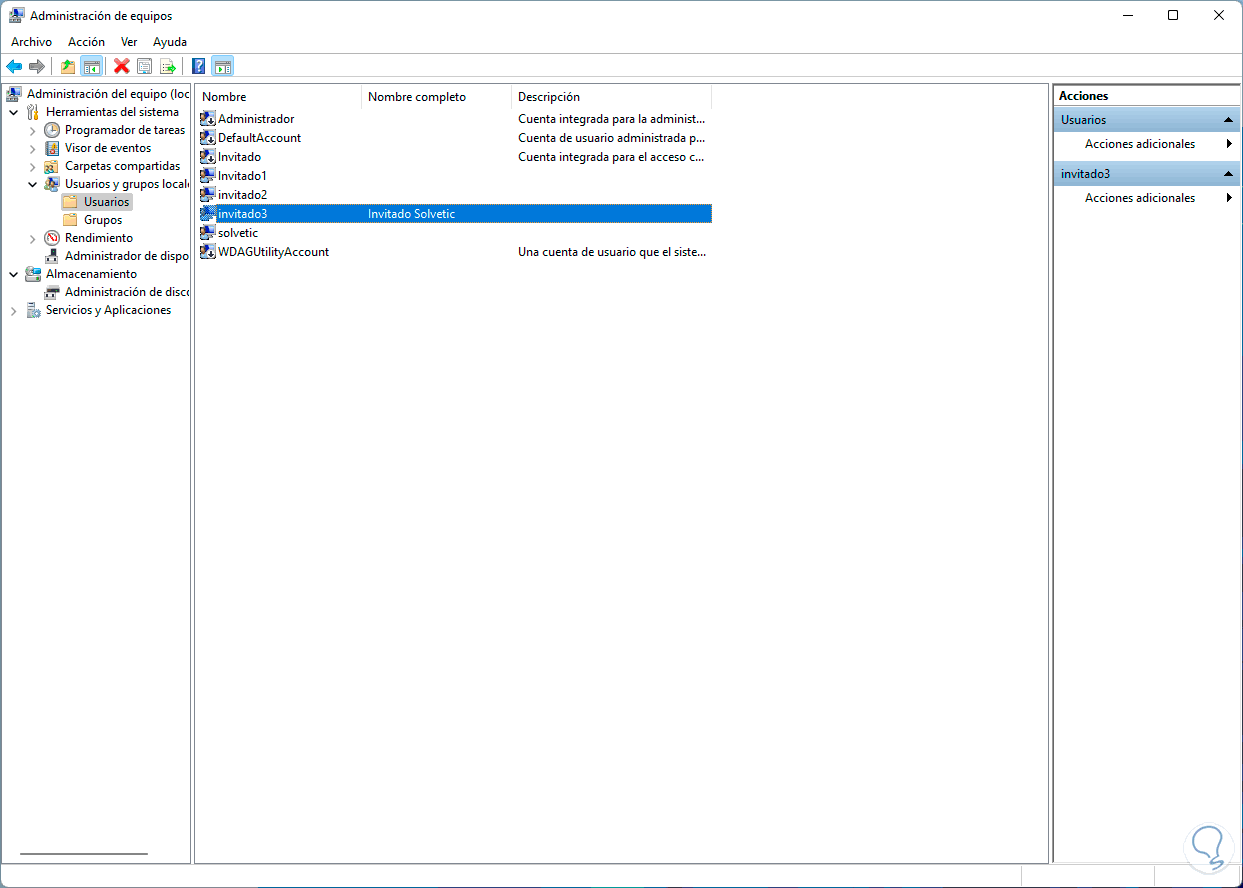Collapse the Usuarios section in Acciones pane
This screenshot has width=1243, height=888.
click(1228, 120)
